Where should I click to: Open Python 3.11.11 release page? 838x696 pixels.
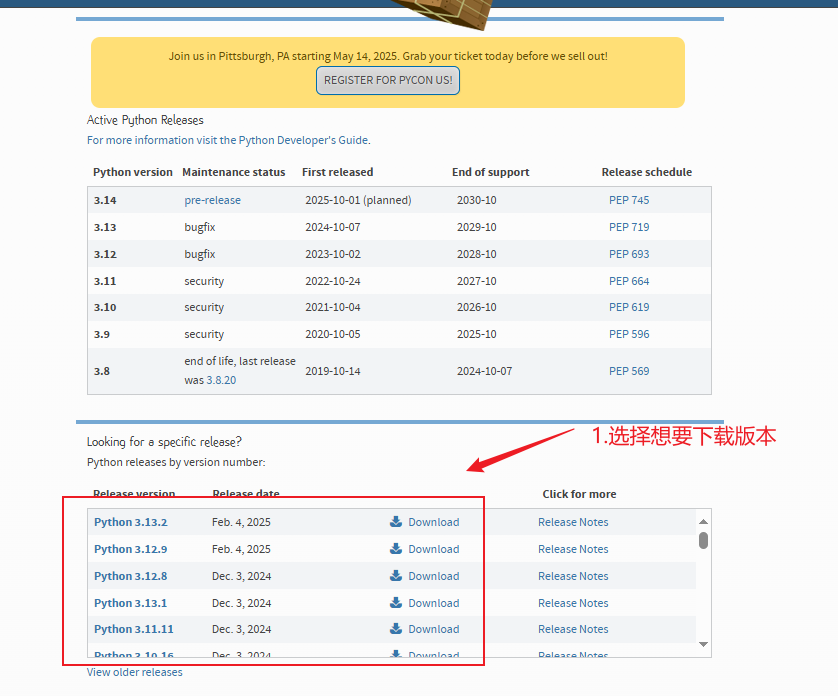(134, 629)
